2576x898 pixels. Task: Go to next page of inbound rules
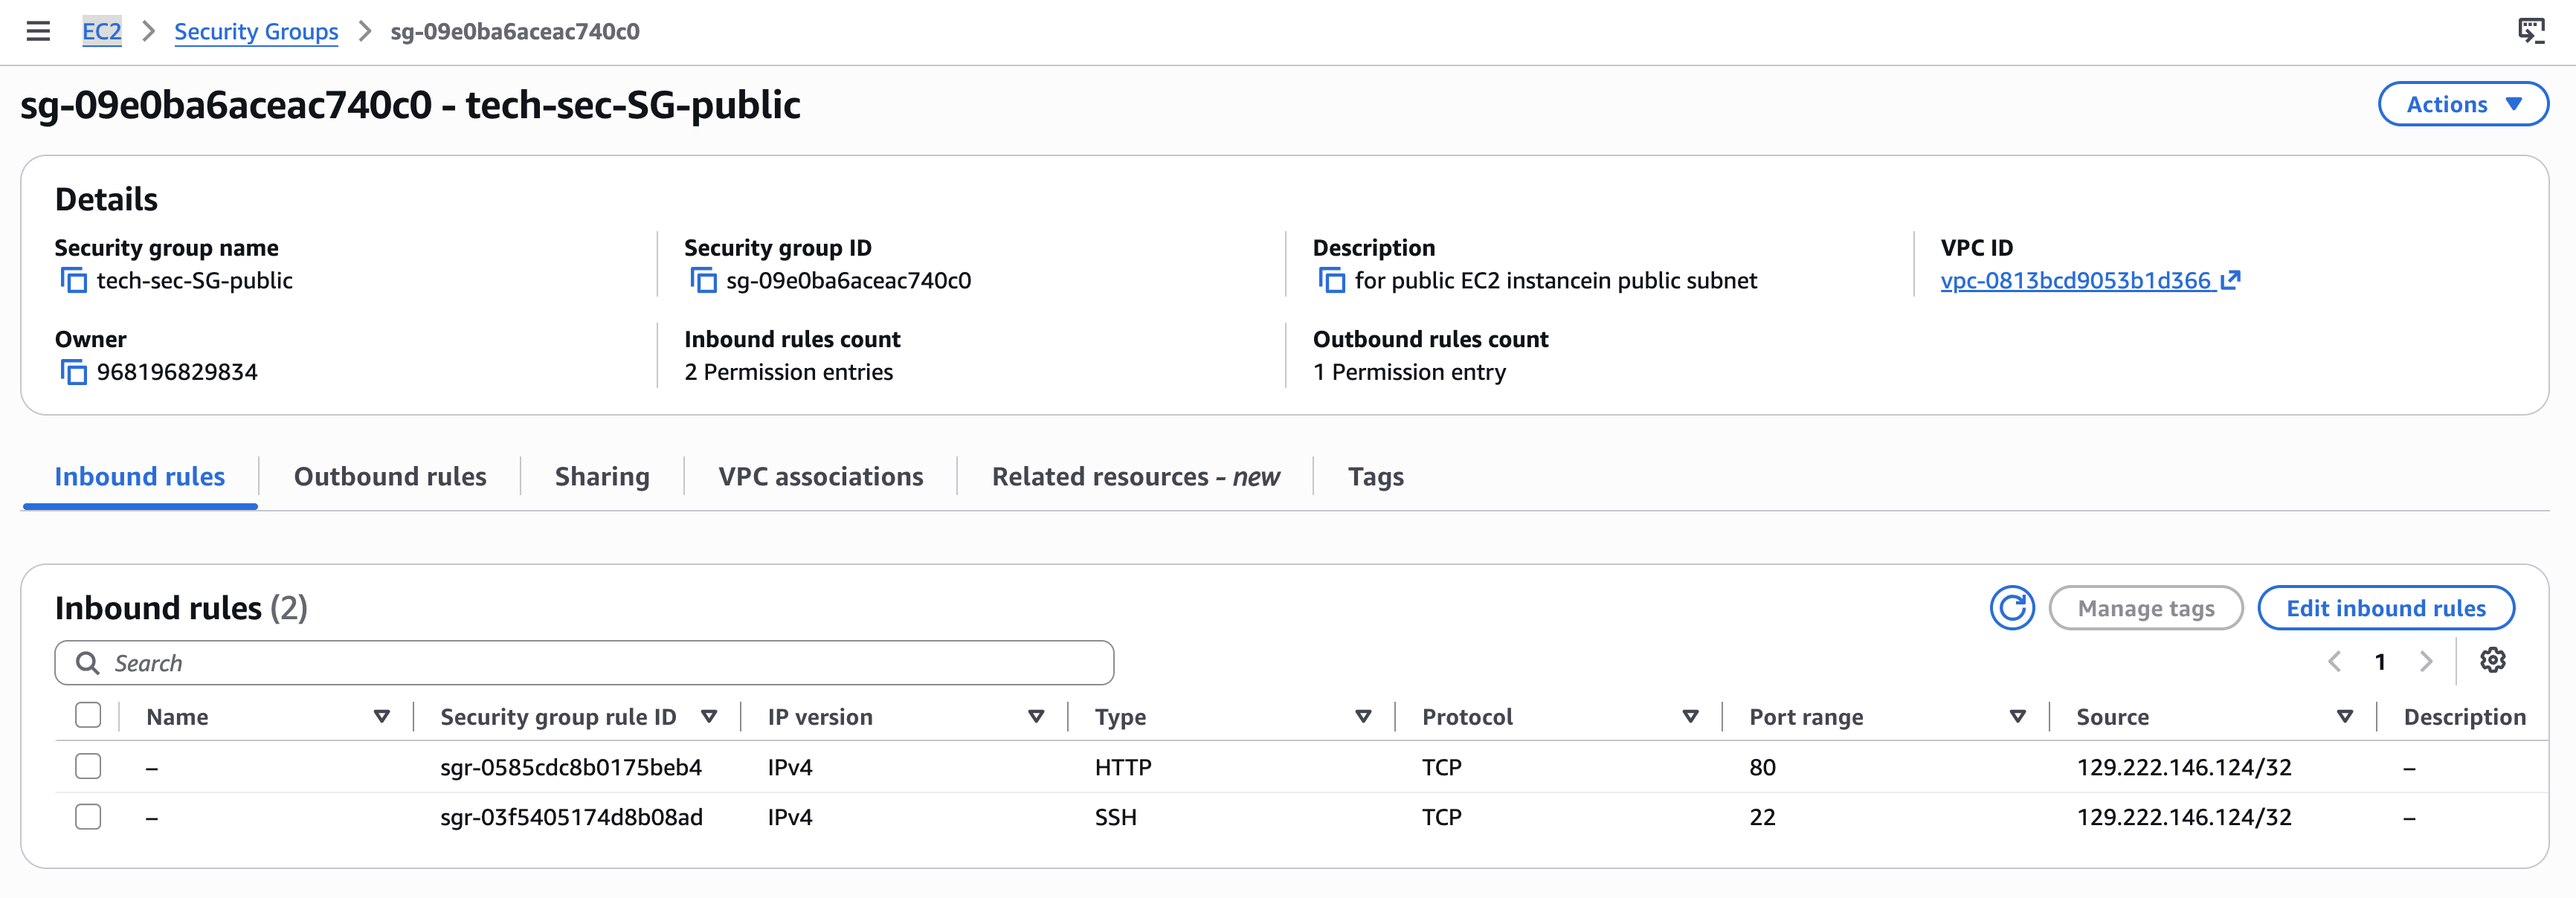pyautogui.click(x=2426, y=661)
